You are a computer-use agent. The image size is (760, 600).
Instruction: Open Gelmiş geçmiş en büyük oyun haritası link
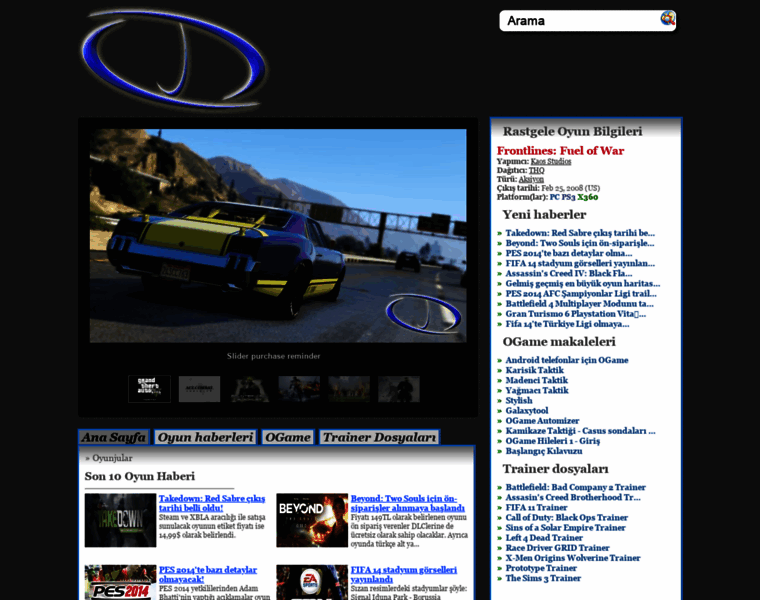click(583, 284)
